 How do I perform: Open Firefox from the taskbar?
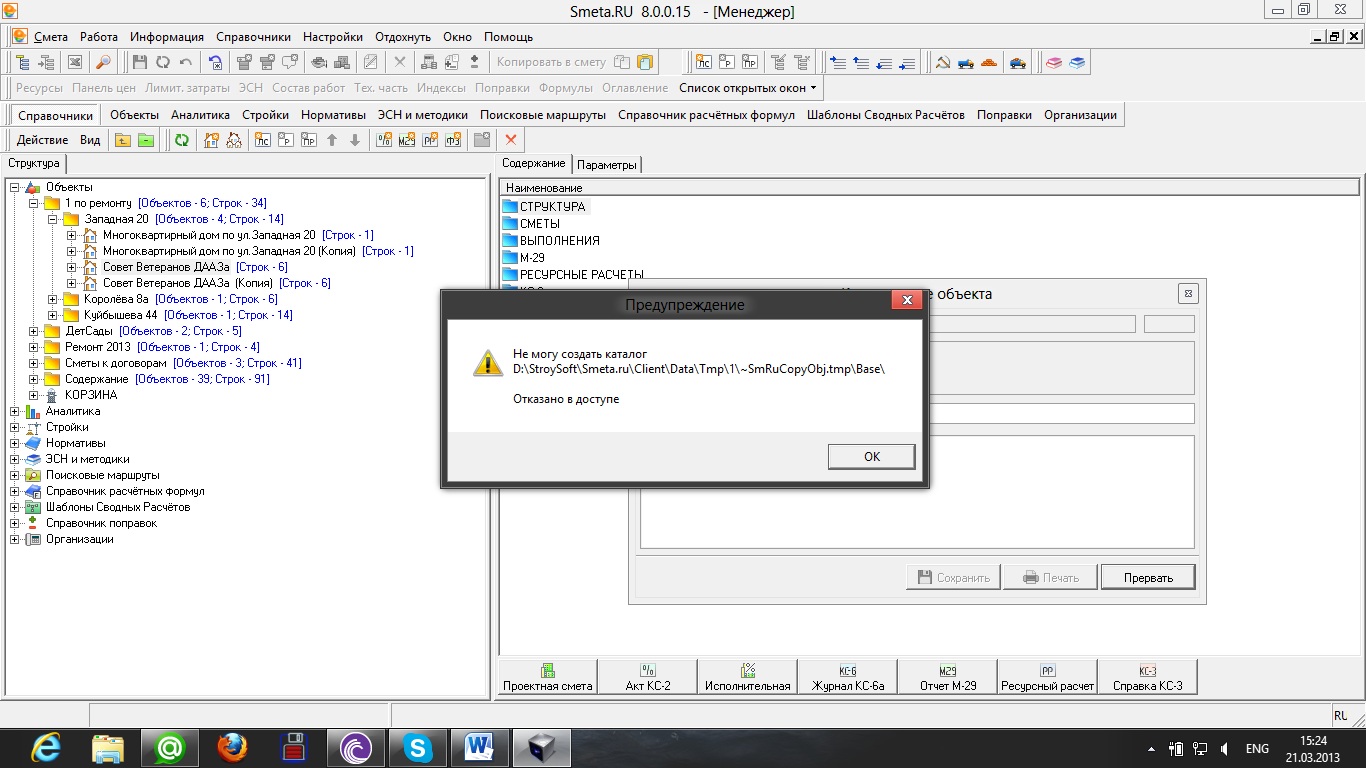click(232, 747)
